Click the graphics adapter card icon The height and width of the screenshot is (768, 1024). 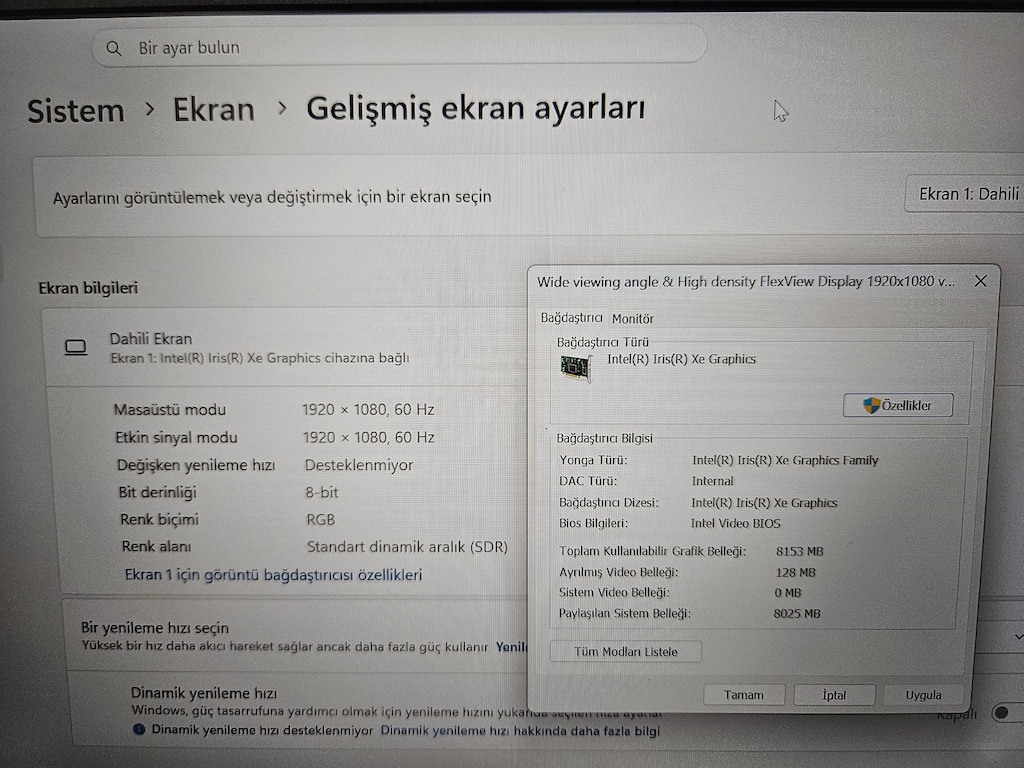(576, 368)
